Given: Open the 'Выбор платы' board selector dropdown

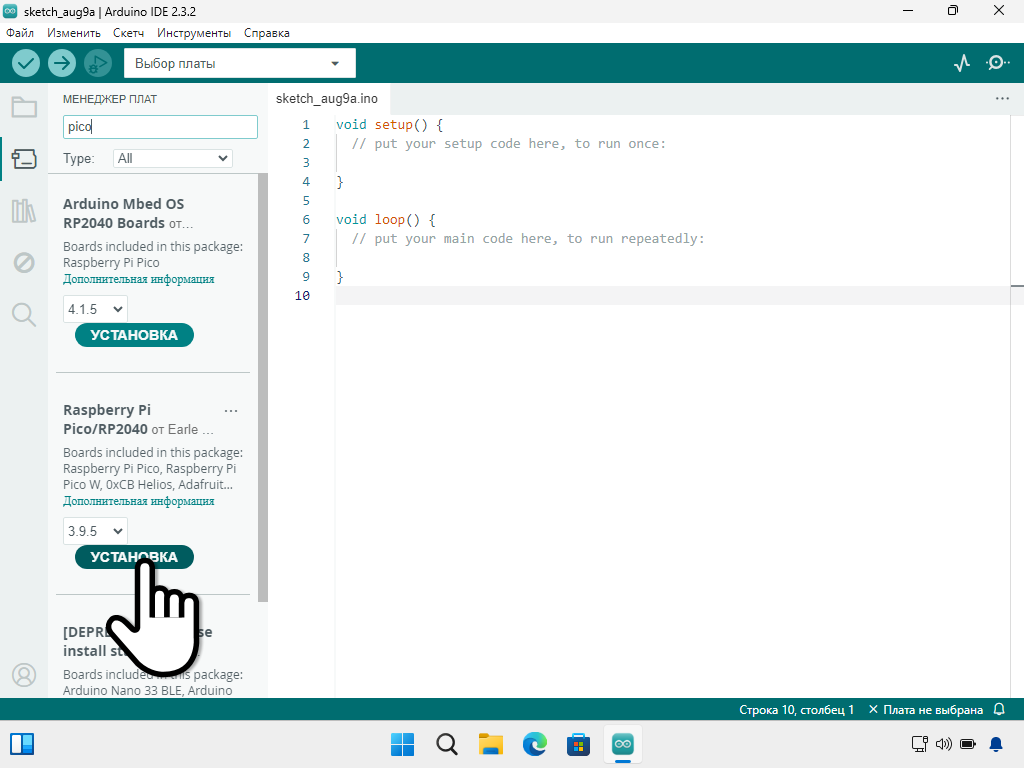Looking at the screenshot, I should click(x=240, y=63).
